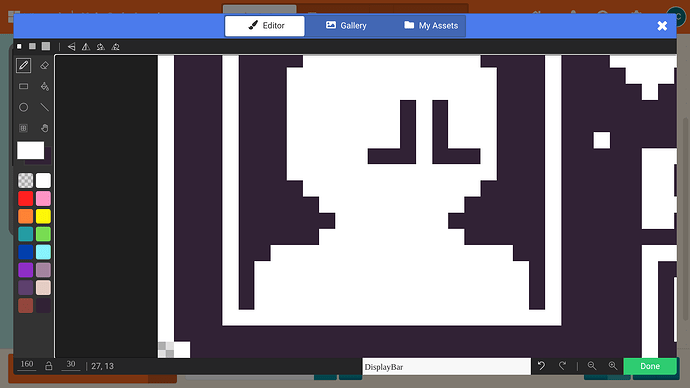Pick the transparent color swatch
Screen dimensions: 690x388
click(x=26, y=180)
